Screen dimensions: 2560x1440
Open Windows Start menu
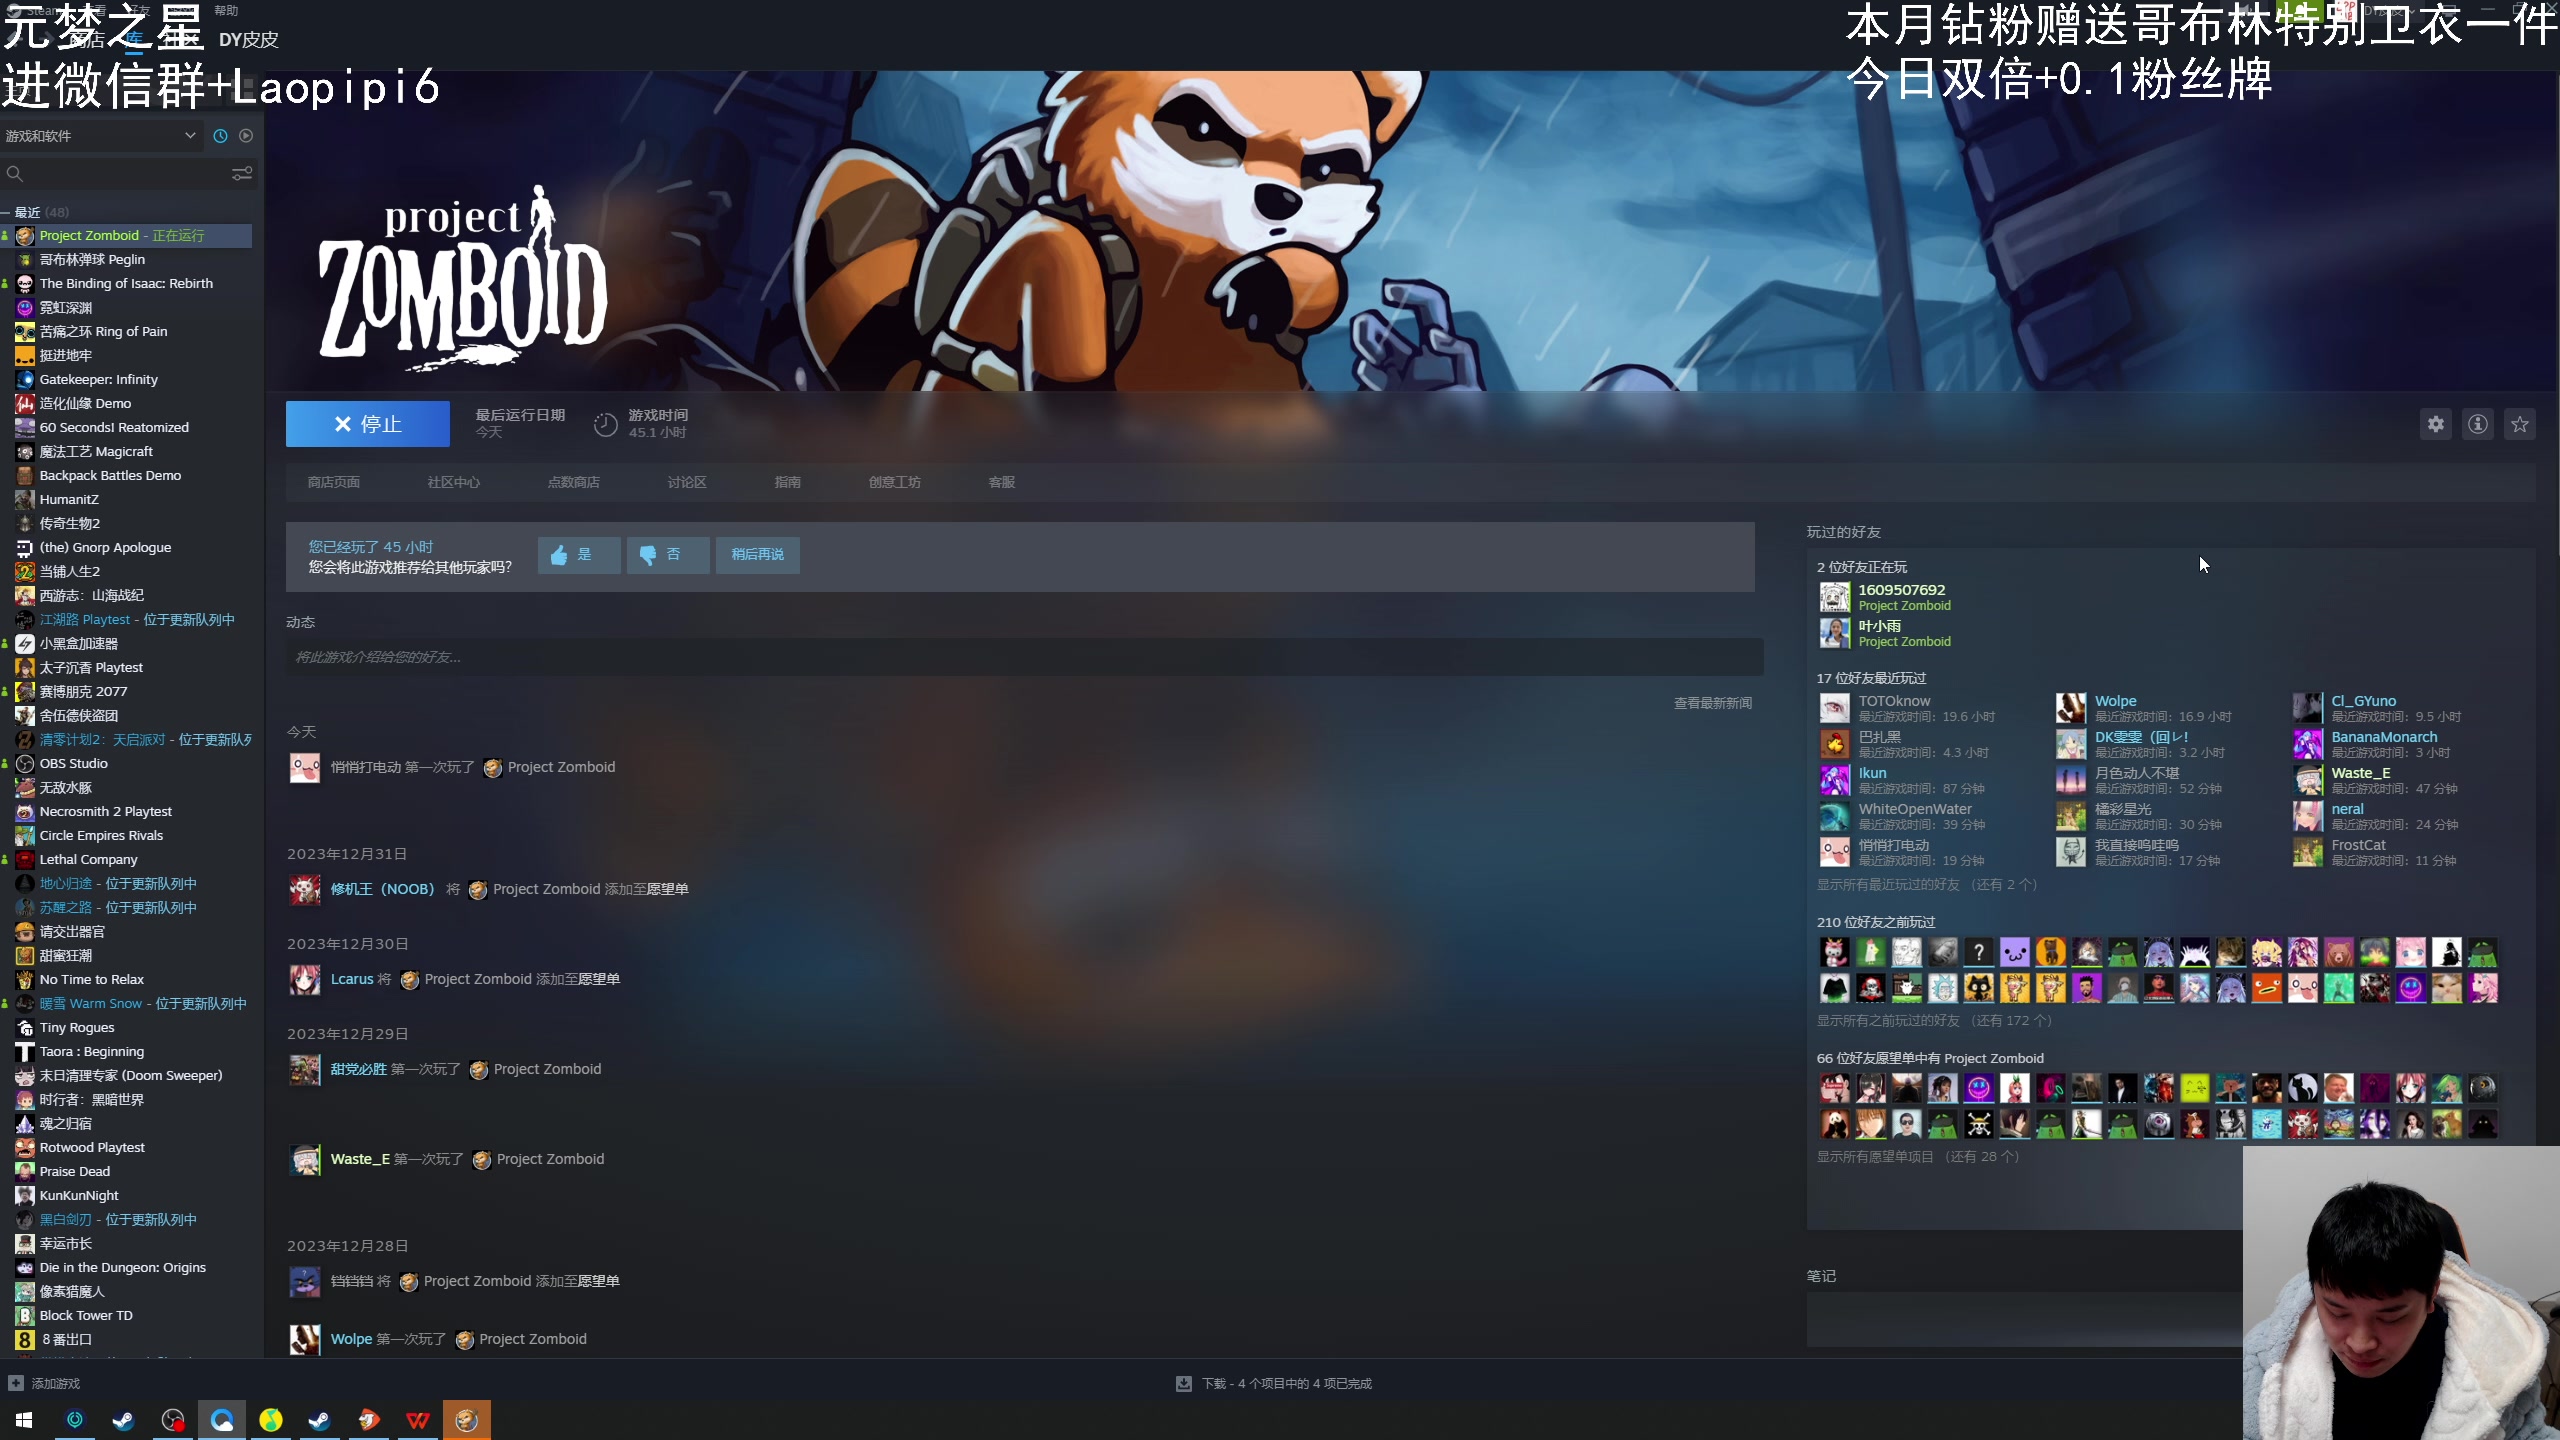[x=24, y=1420]
